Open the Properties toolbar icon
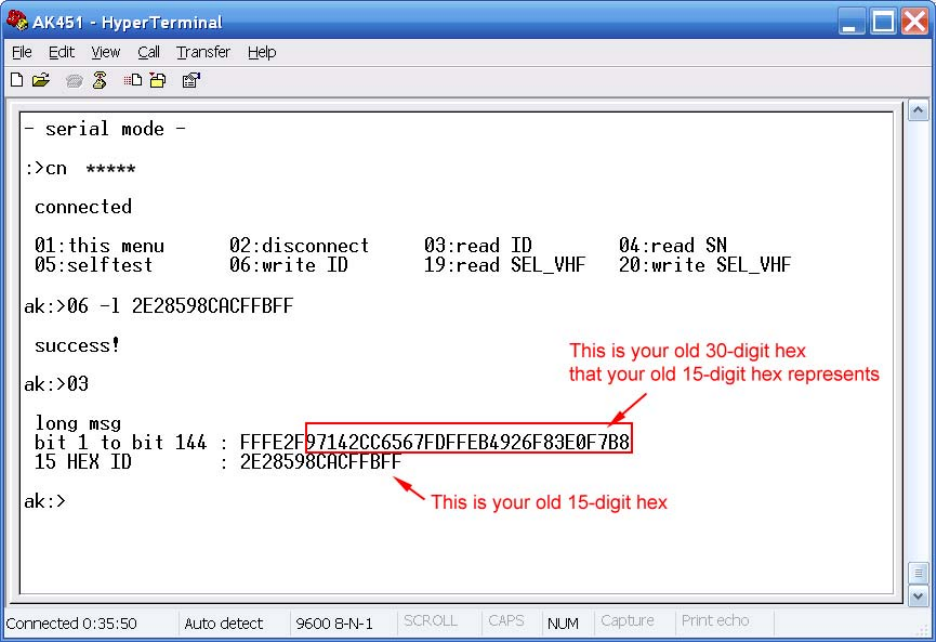This screenshot has height=642, width=936. (189, 80)
